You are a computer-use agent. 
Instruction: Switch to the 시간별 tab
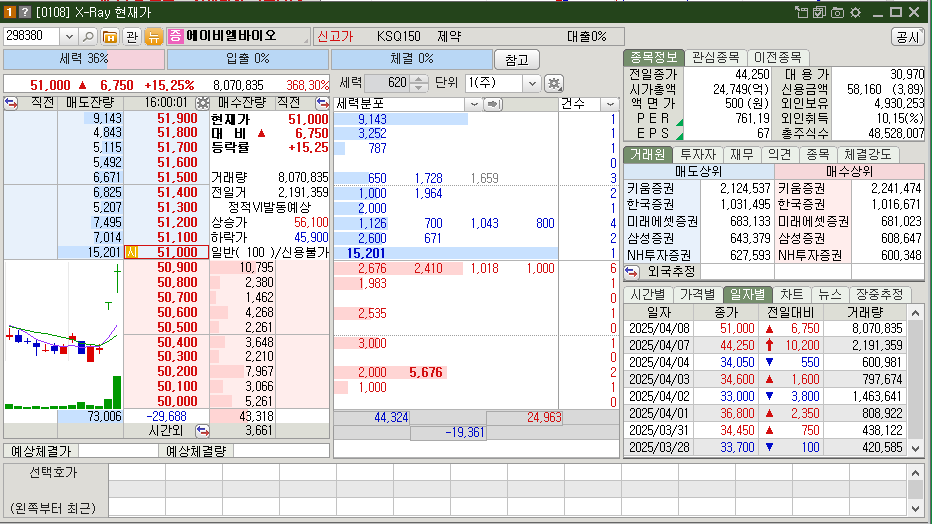tap(648, 294)
